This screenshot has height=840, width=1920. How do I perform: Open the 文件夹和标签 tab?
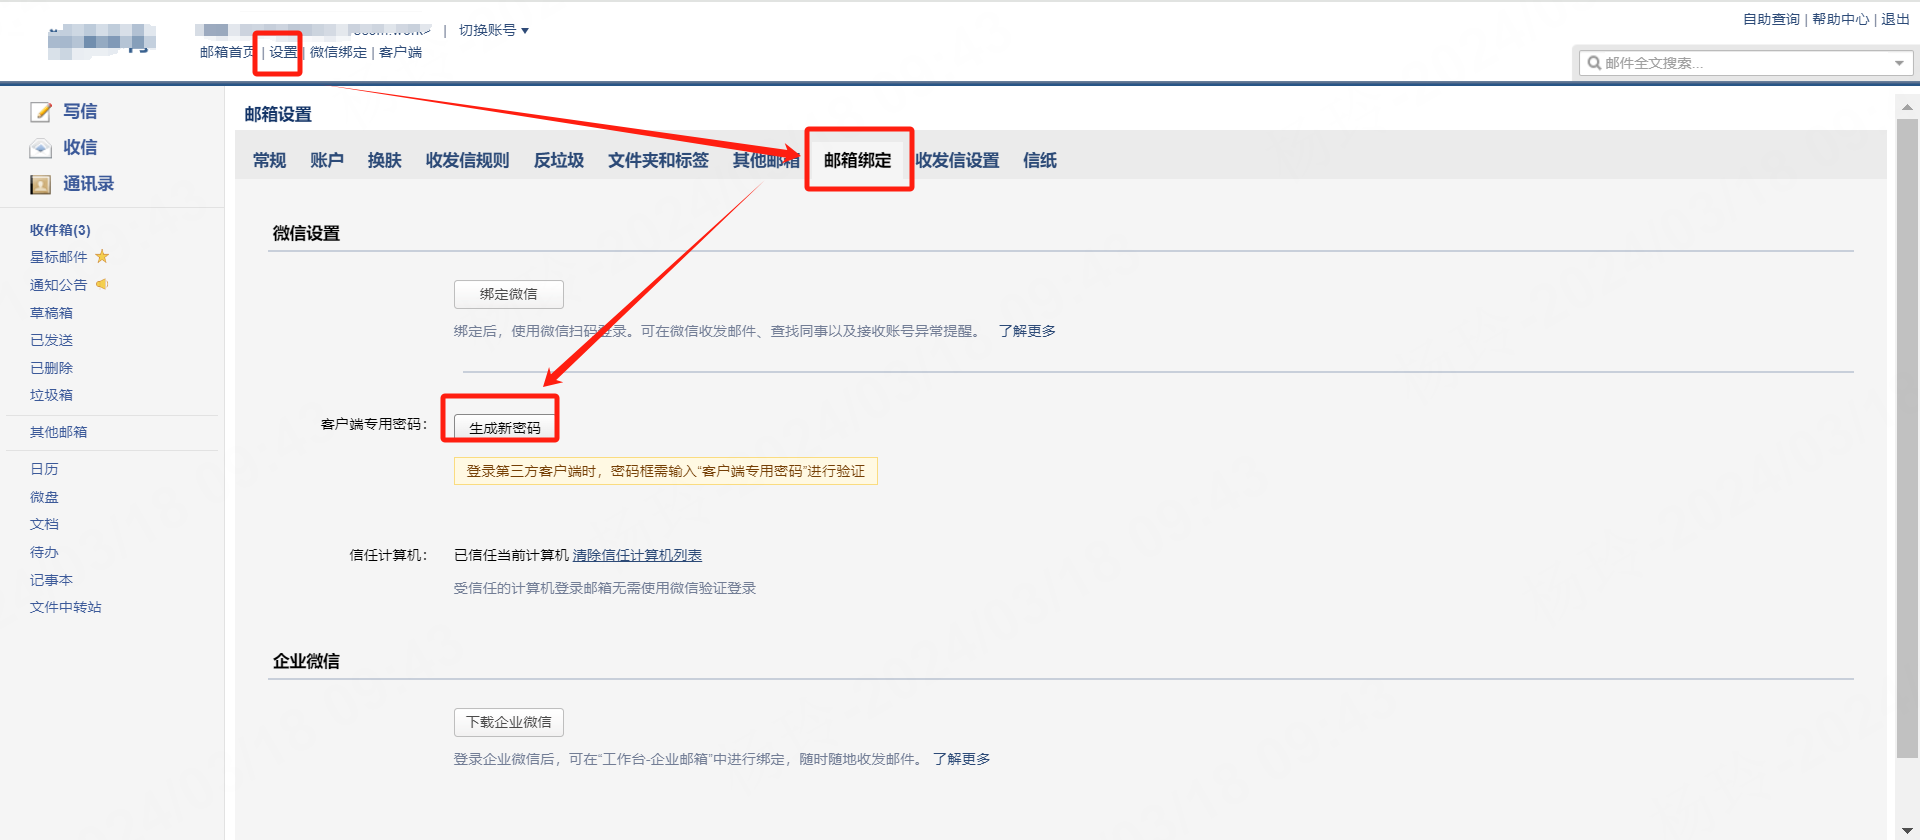coord(658,160)
